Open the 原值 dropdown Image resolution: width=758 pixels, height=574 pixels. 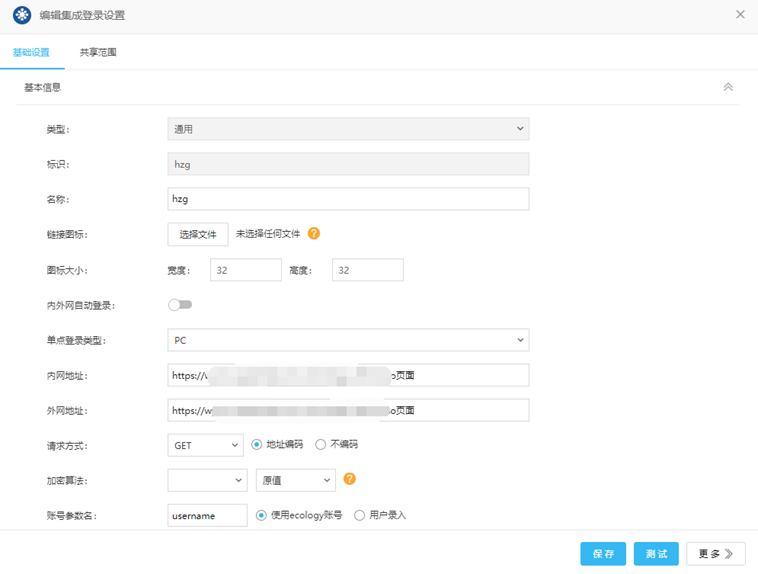click(x=296, y=480)
